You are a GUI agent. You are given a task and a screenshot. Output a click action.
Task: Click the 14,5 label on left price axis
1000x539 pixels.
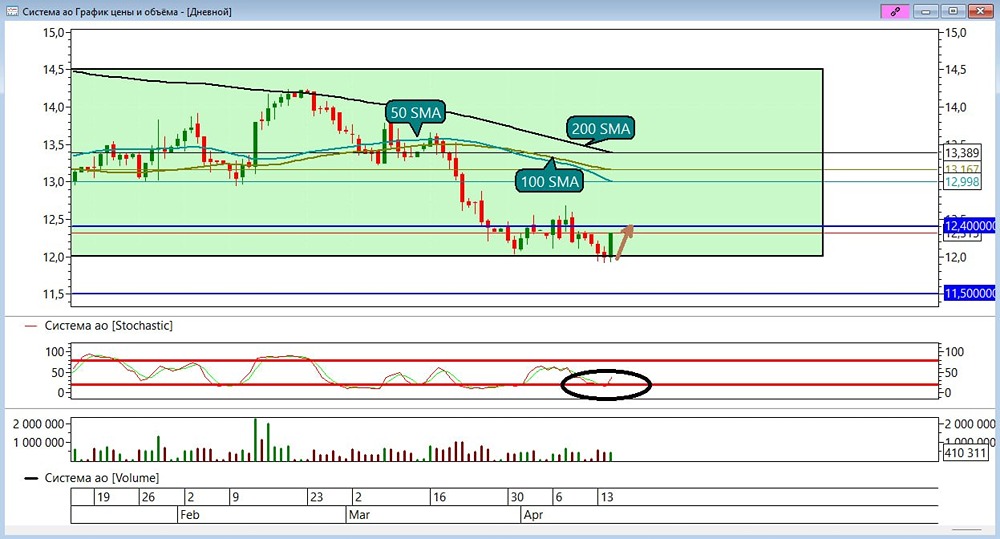(54, 70)
